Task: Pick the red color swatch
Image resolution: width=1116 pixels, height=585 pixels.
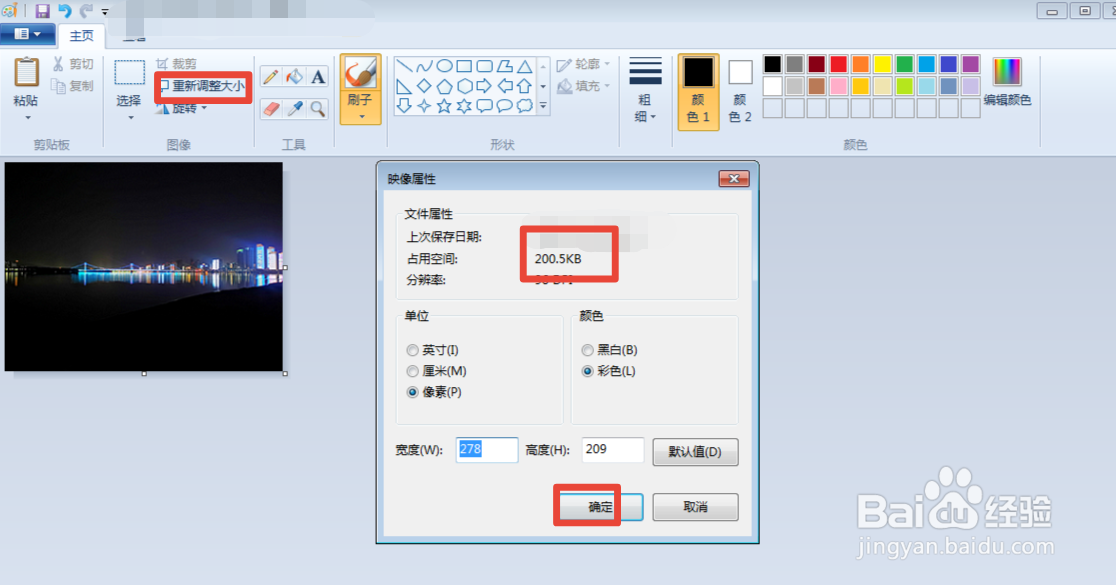Action: tap(838, 62)
